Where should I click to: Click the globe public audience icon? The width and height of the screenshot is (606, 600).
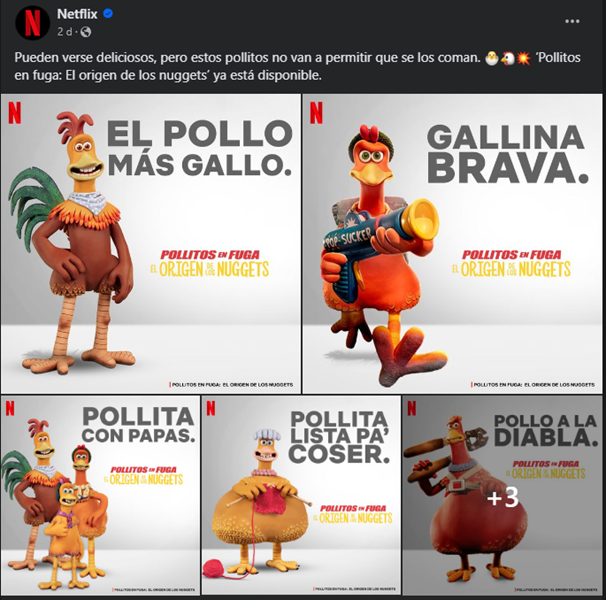pos(85,32)
